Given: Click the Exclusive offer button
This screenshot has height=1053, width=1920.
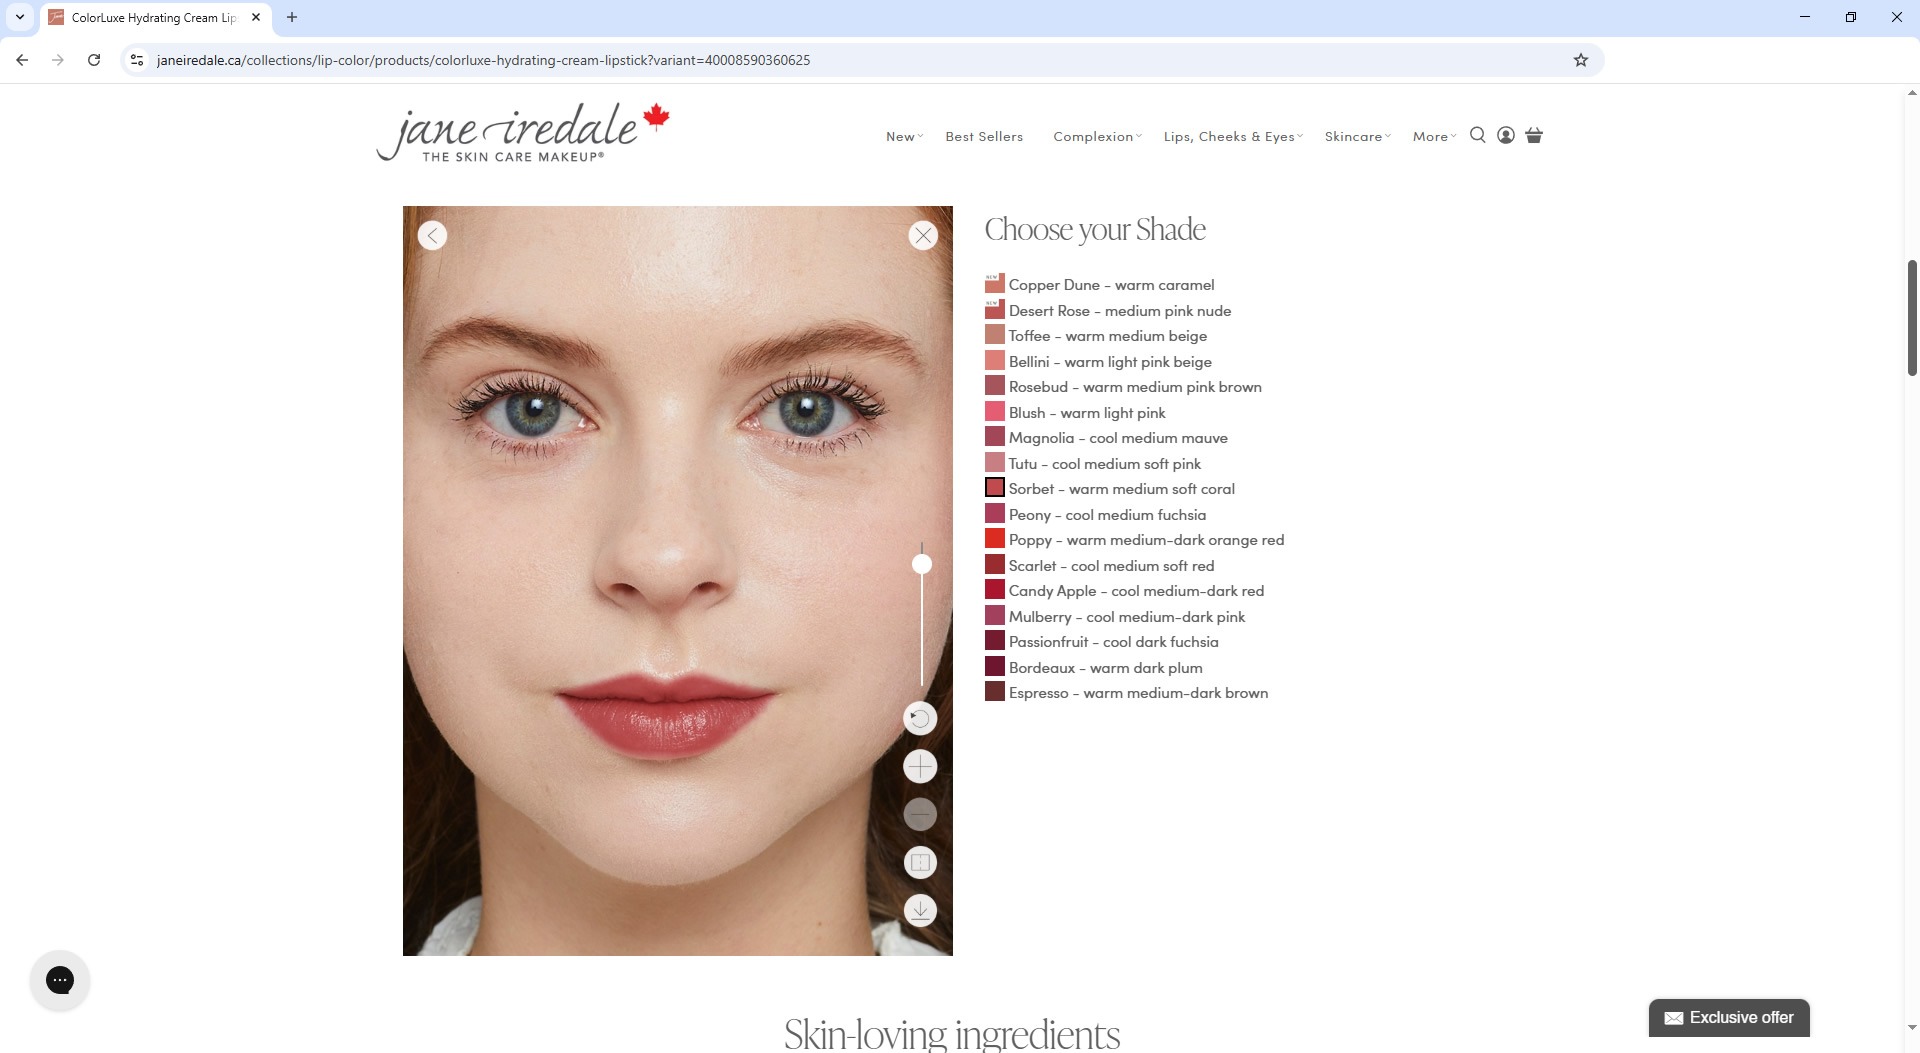Looking at the screenshot, I should (x=1728, y=1018).
